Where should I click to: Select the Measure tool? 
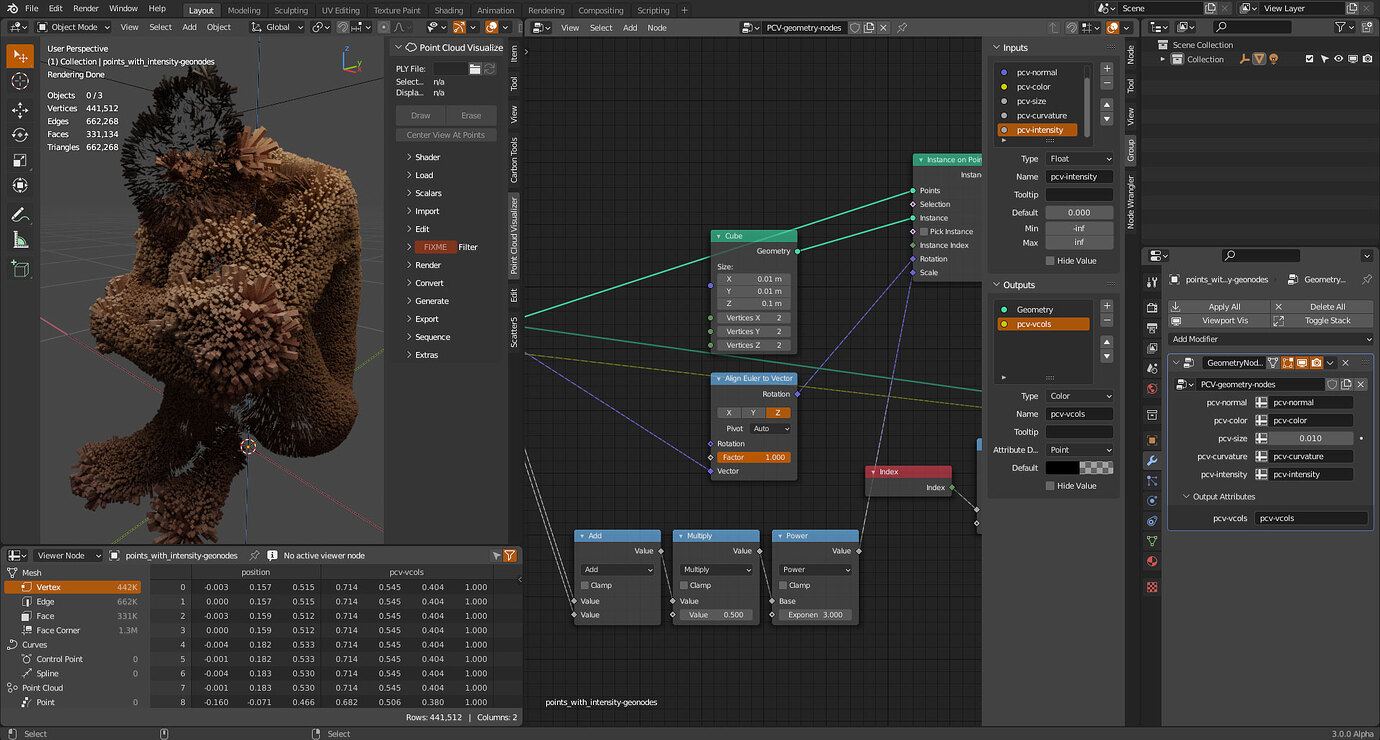coord(20,240)
